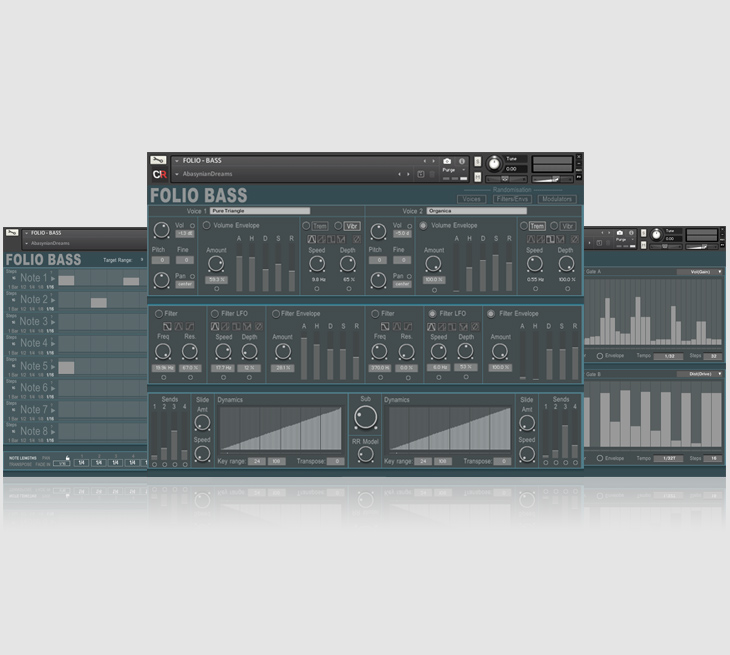Enable Voice 1 Volume Envelope
The width and height of the screenshot is (730, 655).
(x=206, y=225)
